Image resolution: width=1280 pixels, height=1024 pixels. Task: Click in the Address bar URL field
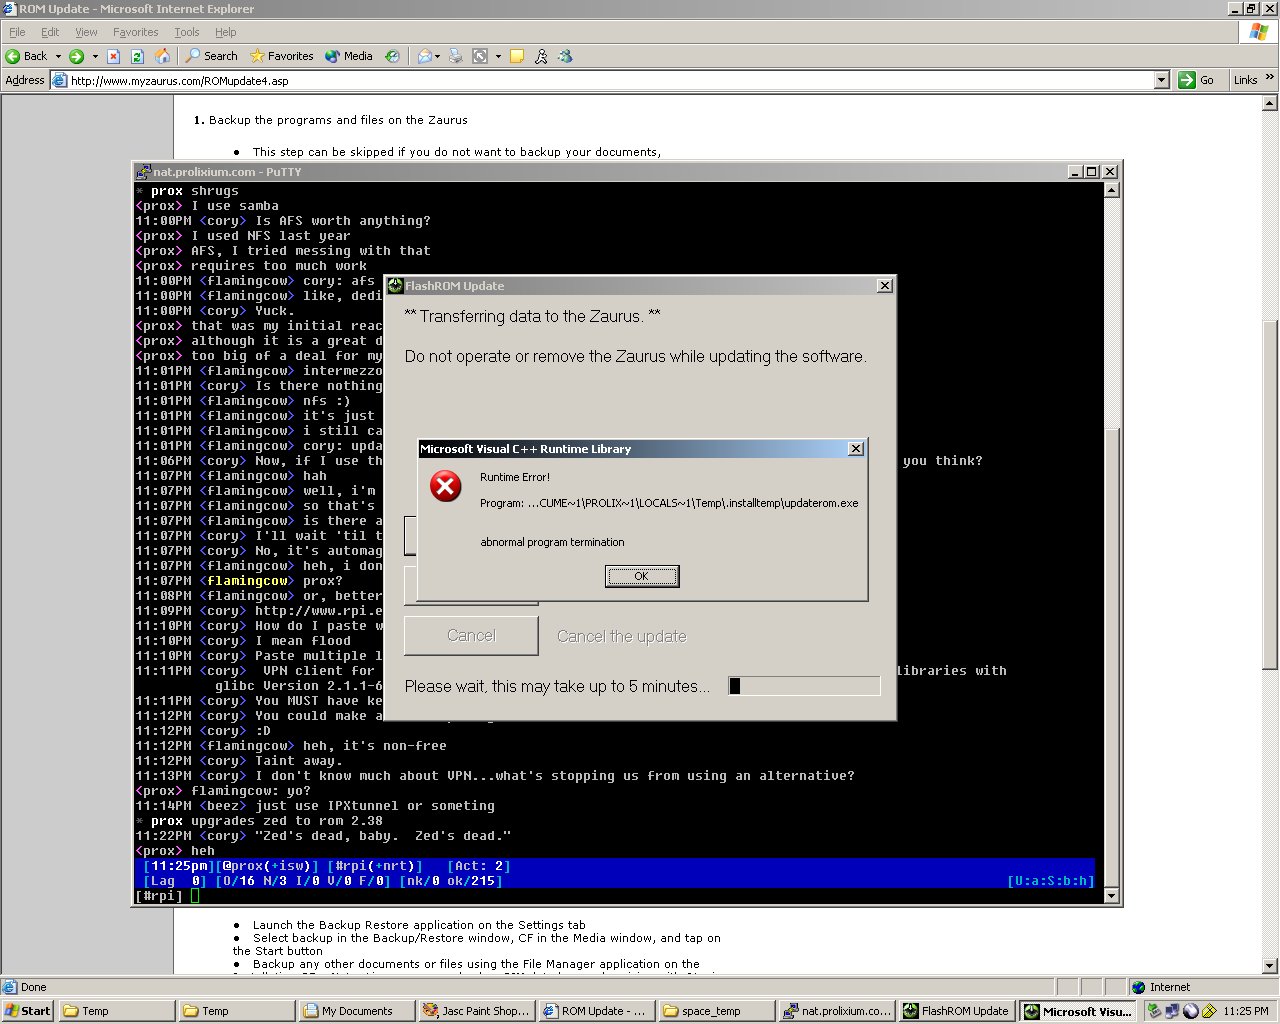coord(610,80)
